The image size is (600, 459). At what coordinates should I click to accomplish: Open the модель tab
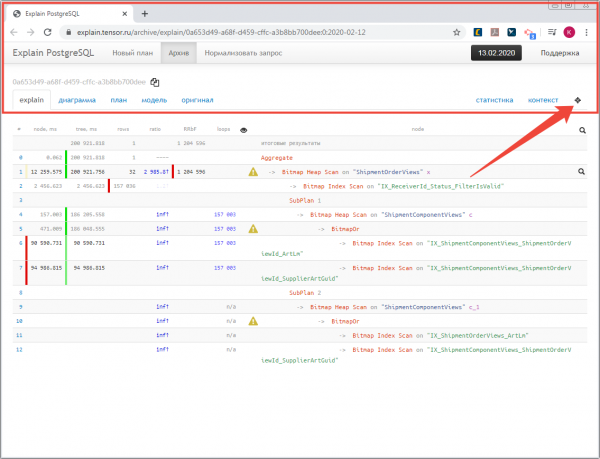(154, 101)
